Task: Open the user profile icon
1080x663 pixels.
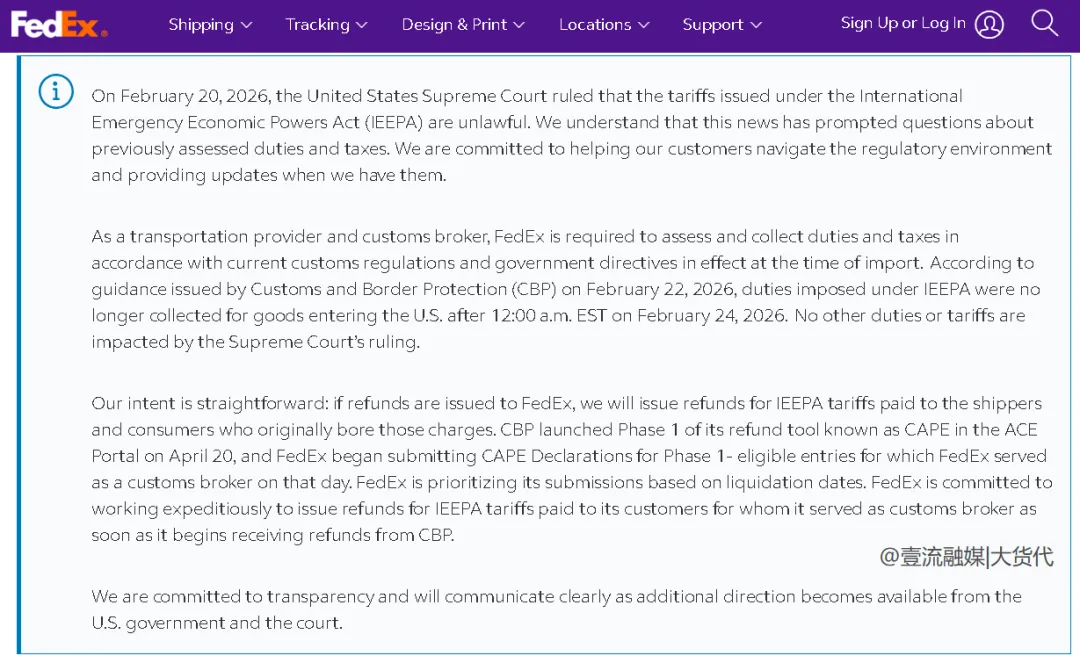Action: [x=989, y=24]
